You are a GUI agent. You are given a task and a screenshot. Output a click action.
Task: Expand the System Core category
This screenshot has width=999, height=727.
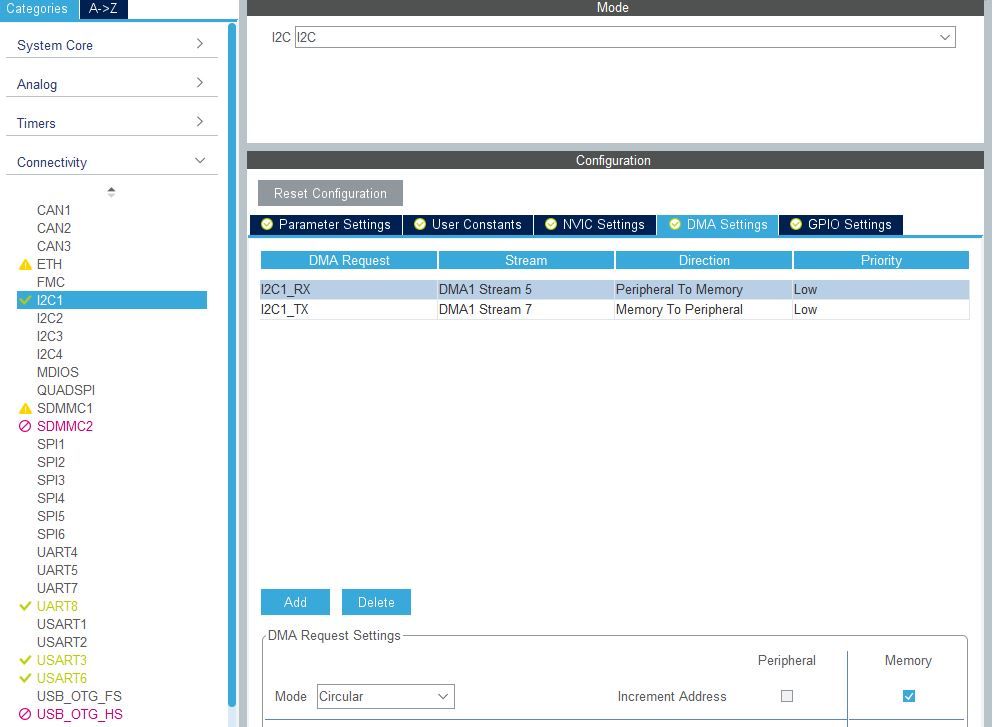pos(111,45)
